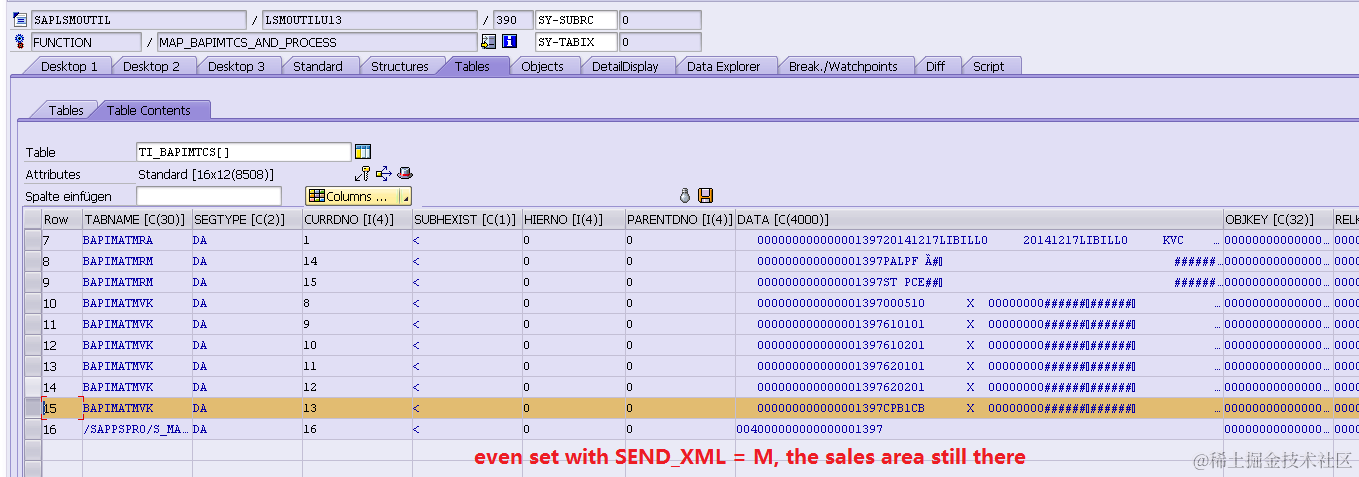The image size is (1359, 477).
Task: Click DATA cell 004000000000000001397
Action: (979, 429)
